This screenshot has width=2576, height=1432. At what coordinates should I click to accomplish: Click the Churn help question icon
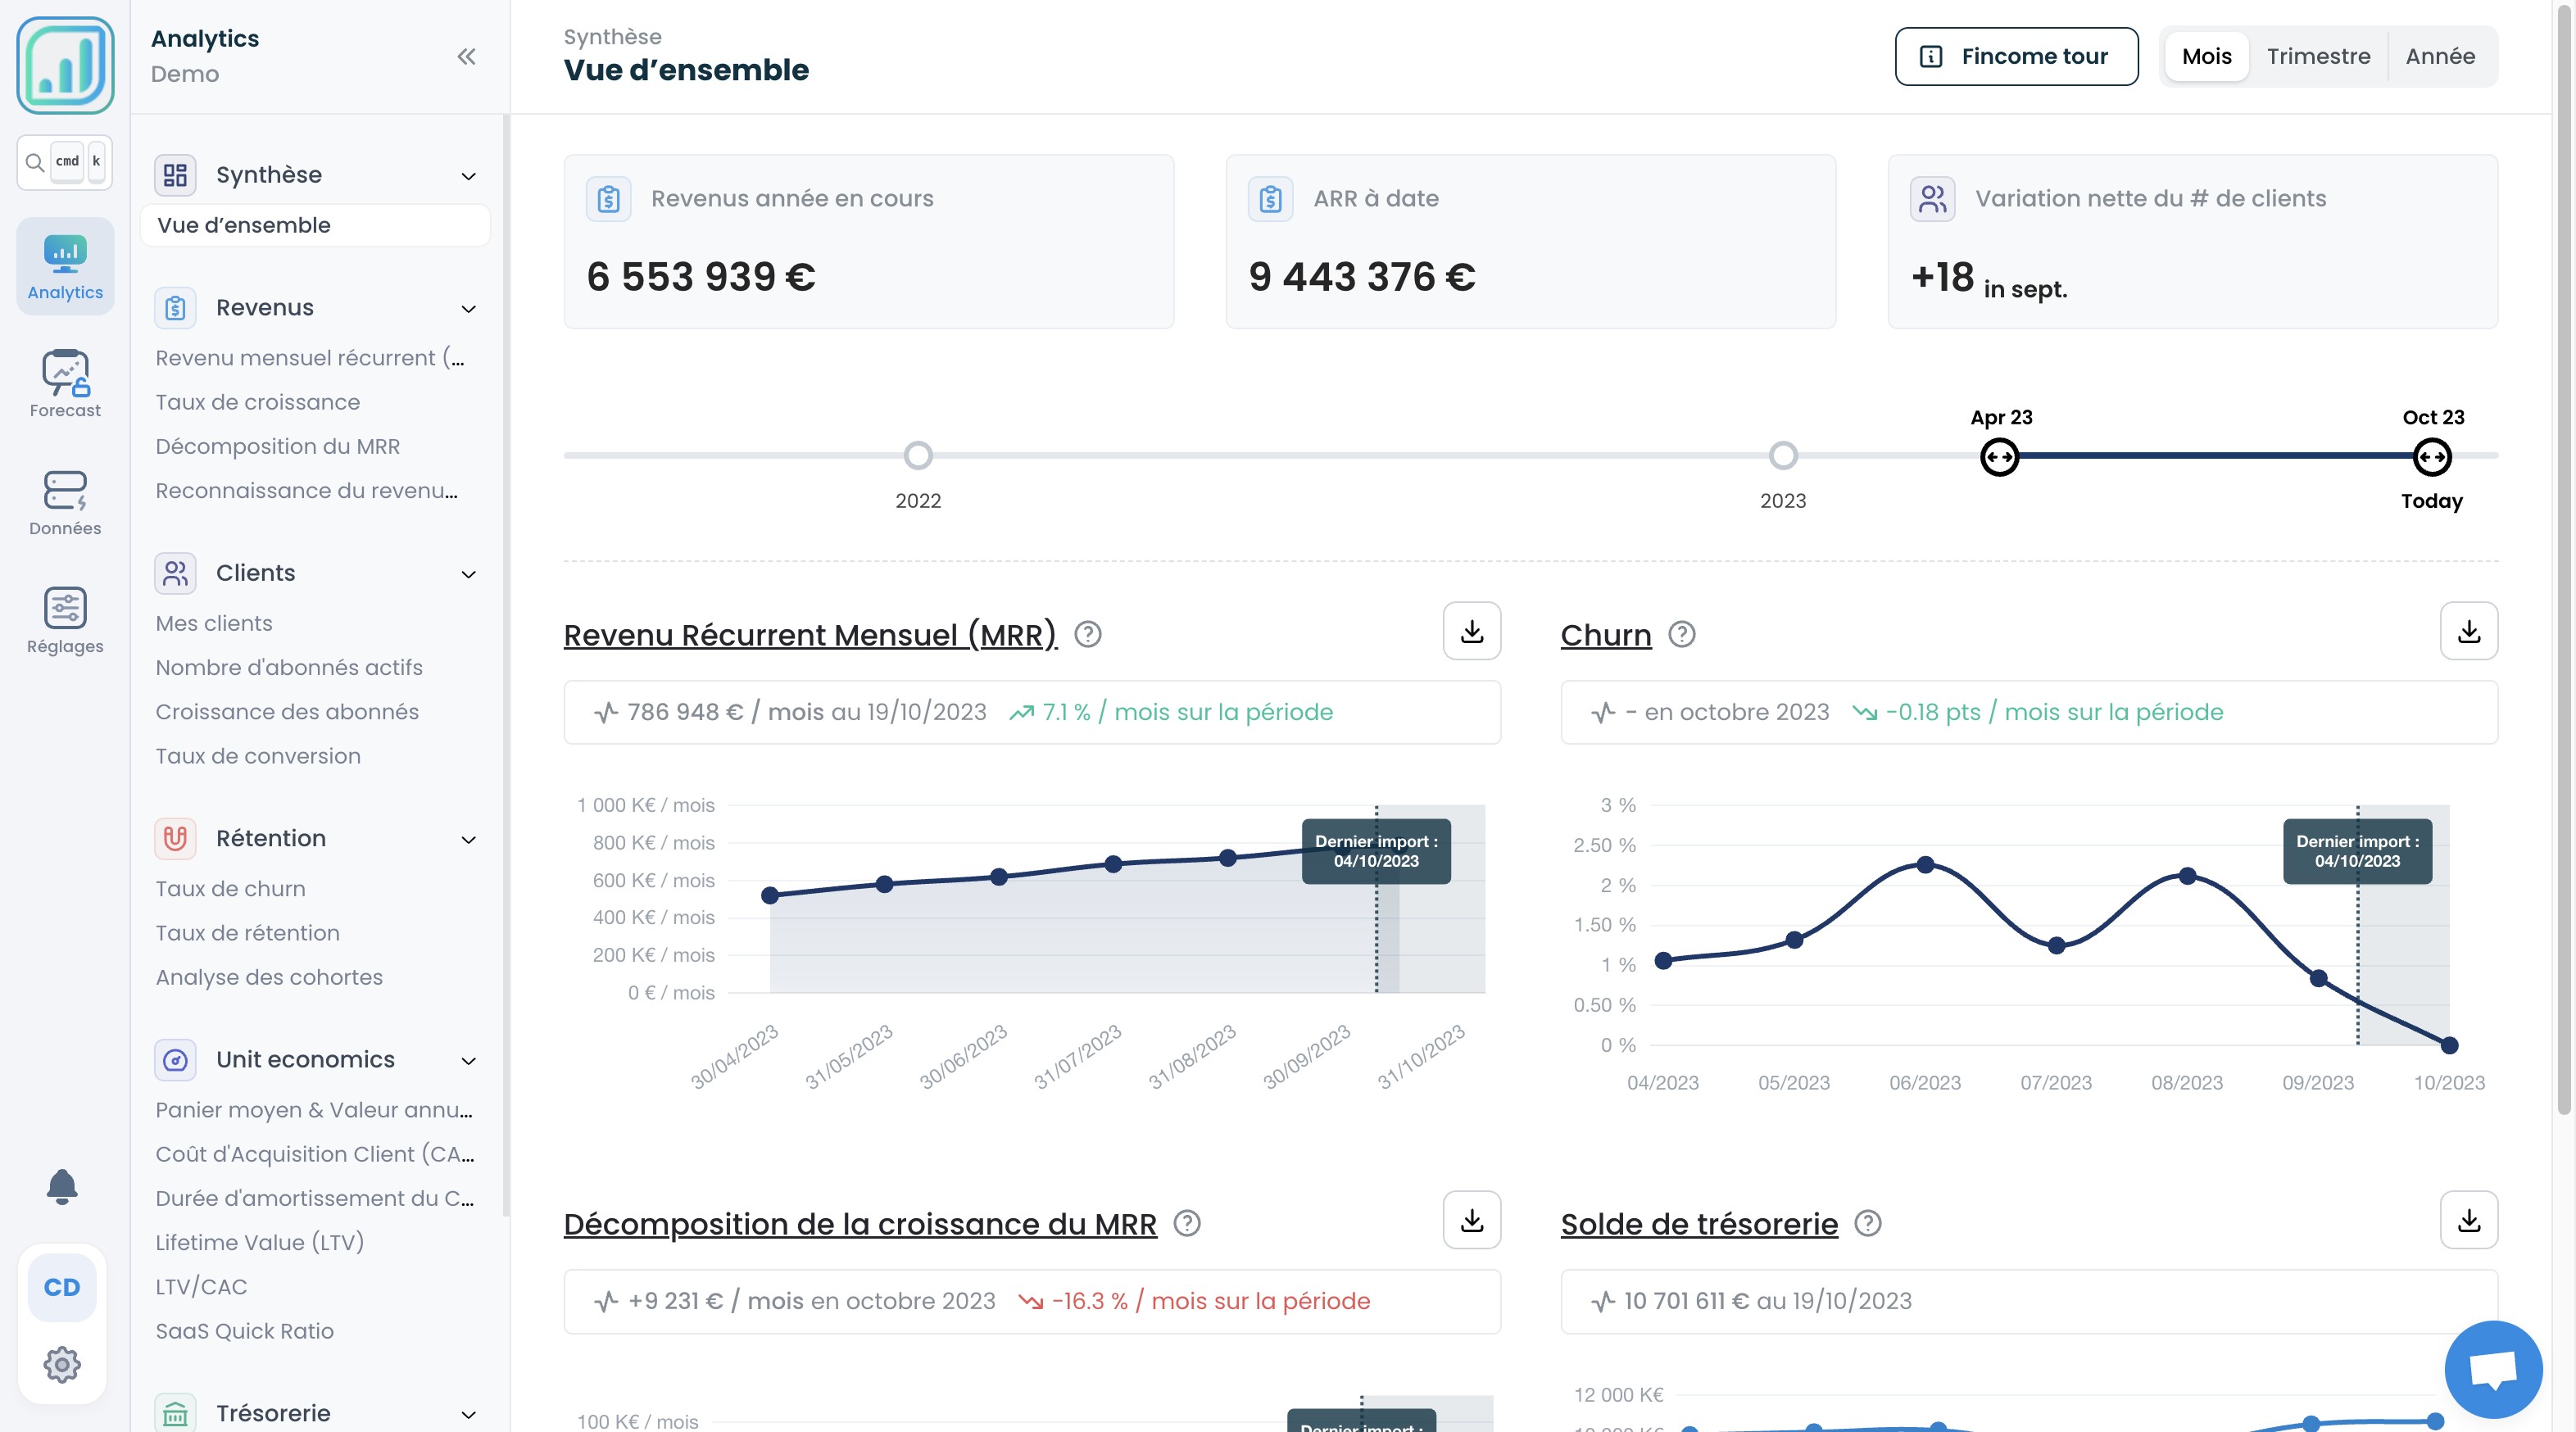1682,635
